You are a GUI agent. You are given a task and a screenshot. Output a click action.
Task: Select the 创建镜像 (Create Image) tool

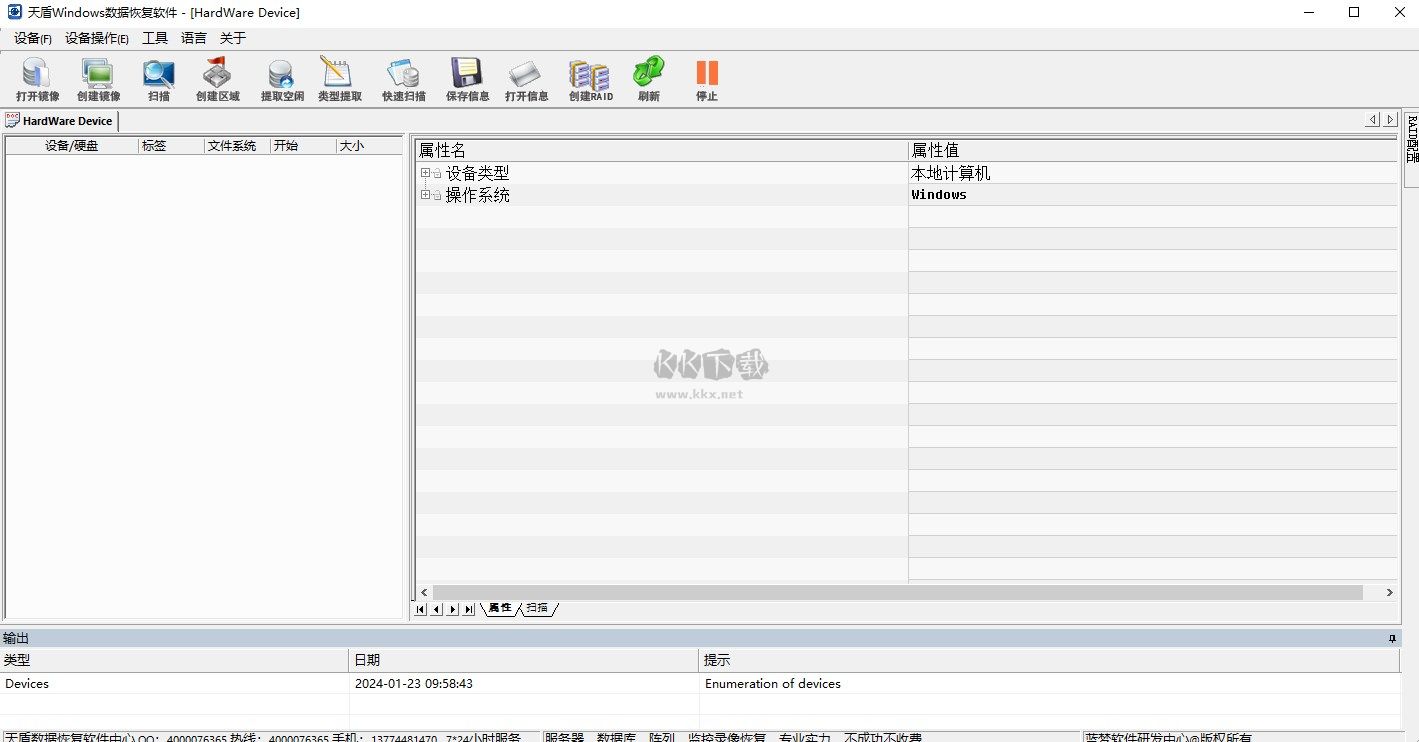(97, 79)
